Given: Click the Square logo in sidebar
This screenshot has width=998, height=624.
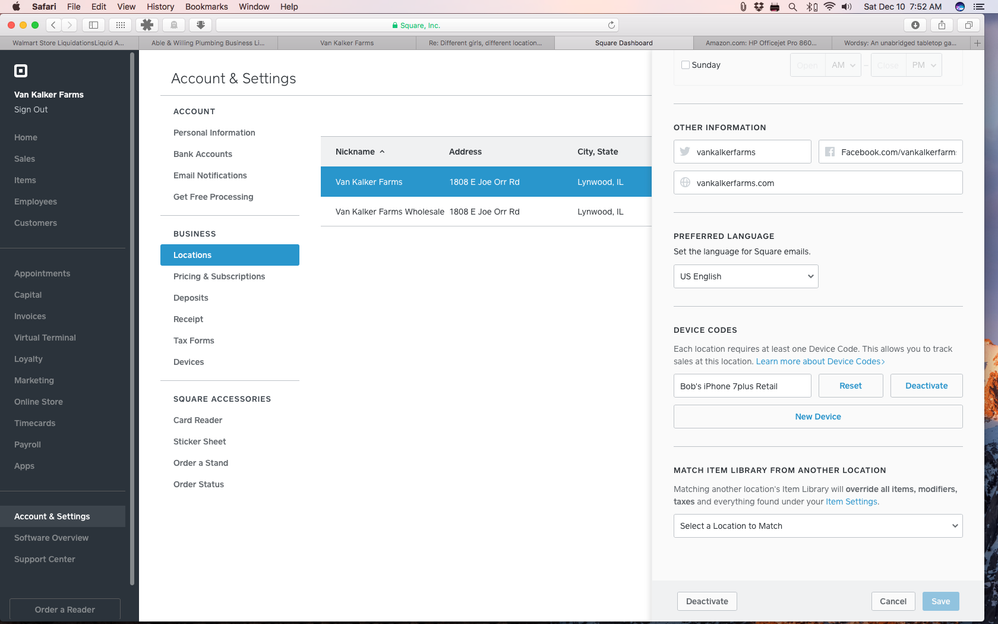Looking at the screenshot, I should [x=20, y=71].
